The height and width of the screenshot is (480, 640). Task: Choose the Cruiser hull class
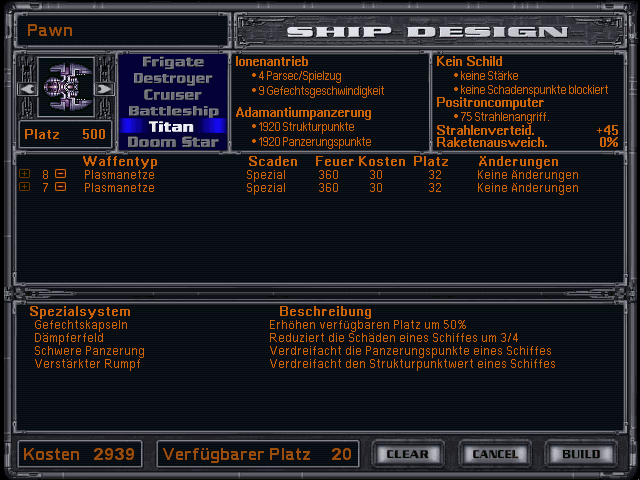172,94
